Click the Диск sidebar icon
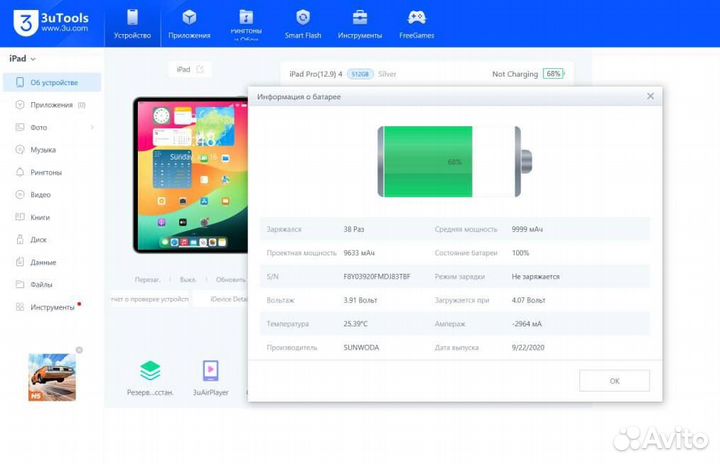 click(20, 239)
